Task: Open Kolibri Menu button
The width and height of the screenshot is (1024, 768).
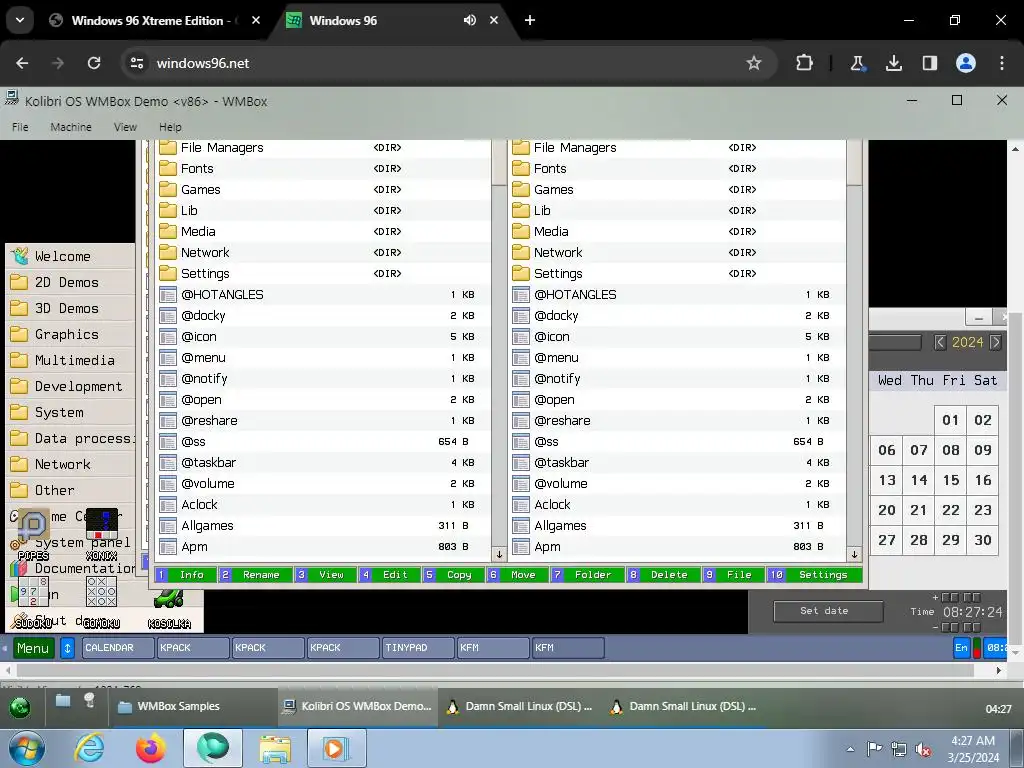Action: (33, 648)
